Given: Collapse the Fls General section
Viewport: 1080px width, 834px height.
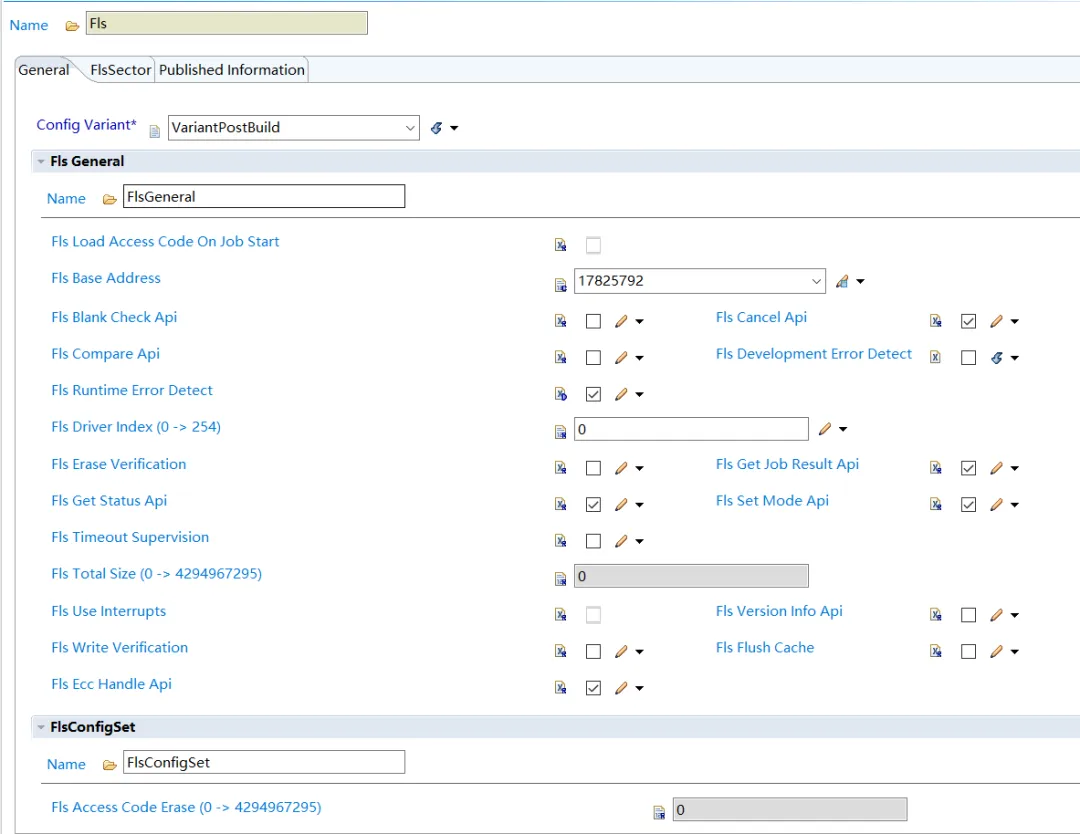Looking at the screenshot, I should point(41,161).
